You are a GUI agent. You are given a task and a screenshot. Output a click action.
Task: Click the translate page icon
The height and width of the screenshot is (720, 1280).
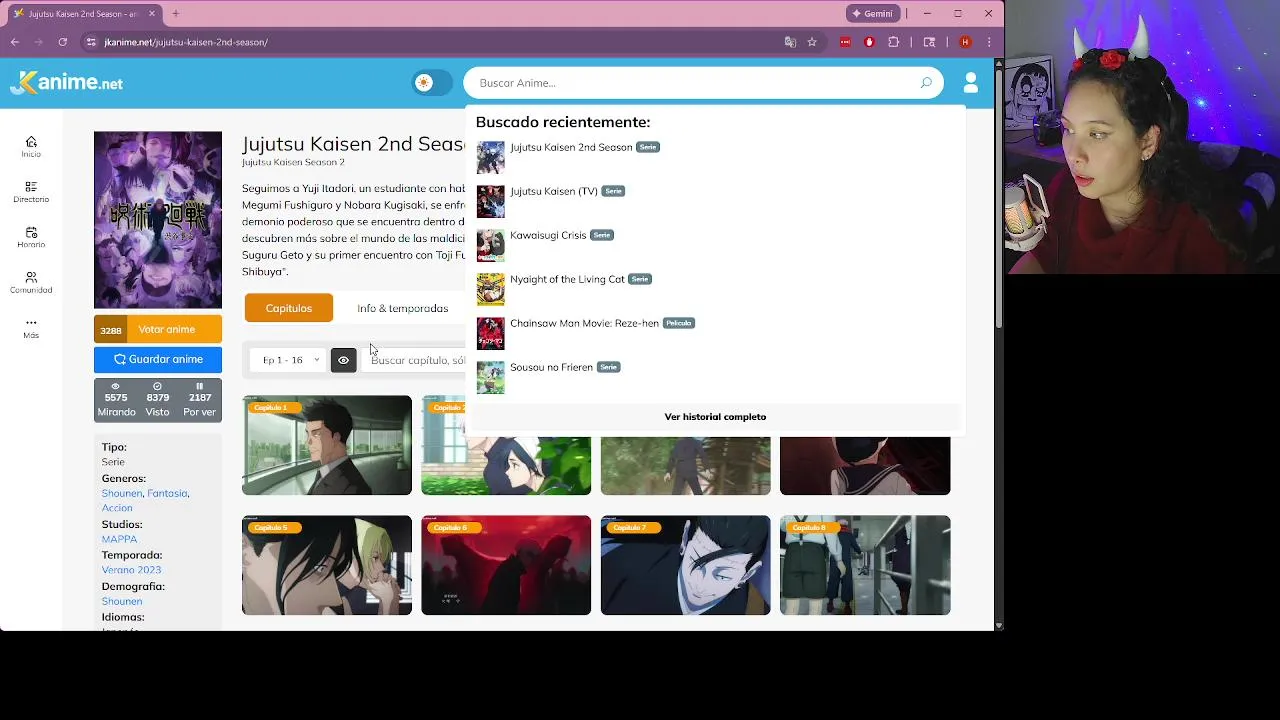point(790,42)
